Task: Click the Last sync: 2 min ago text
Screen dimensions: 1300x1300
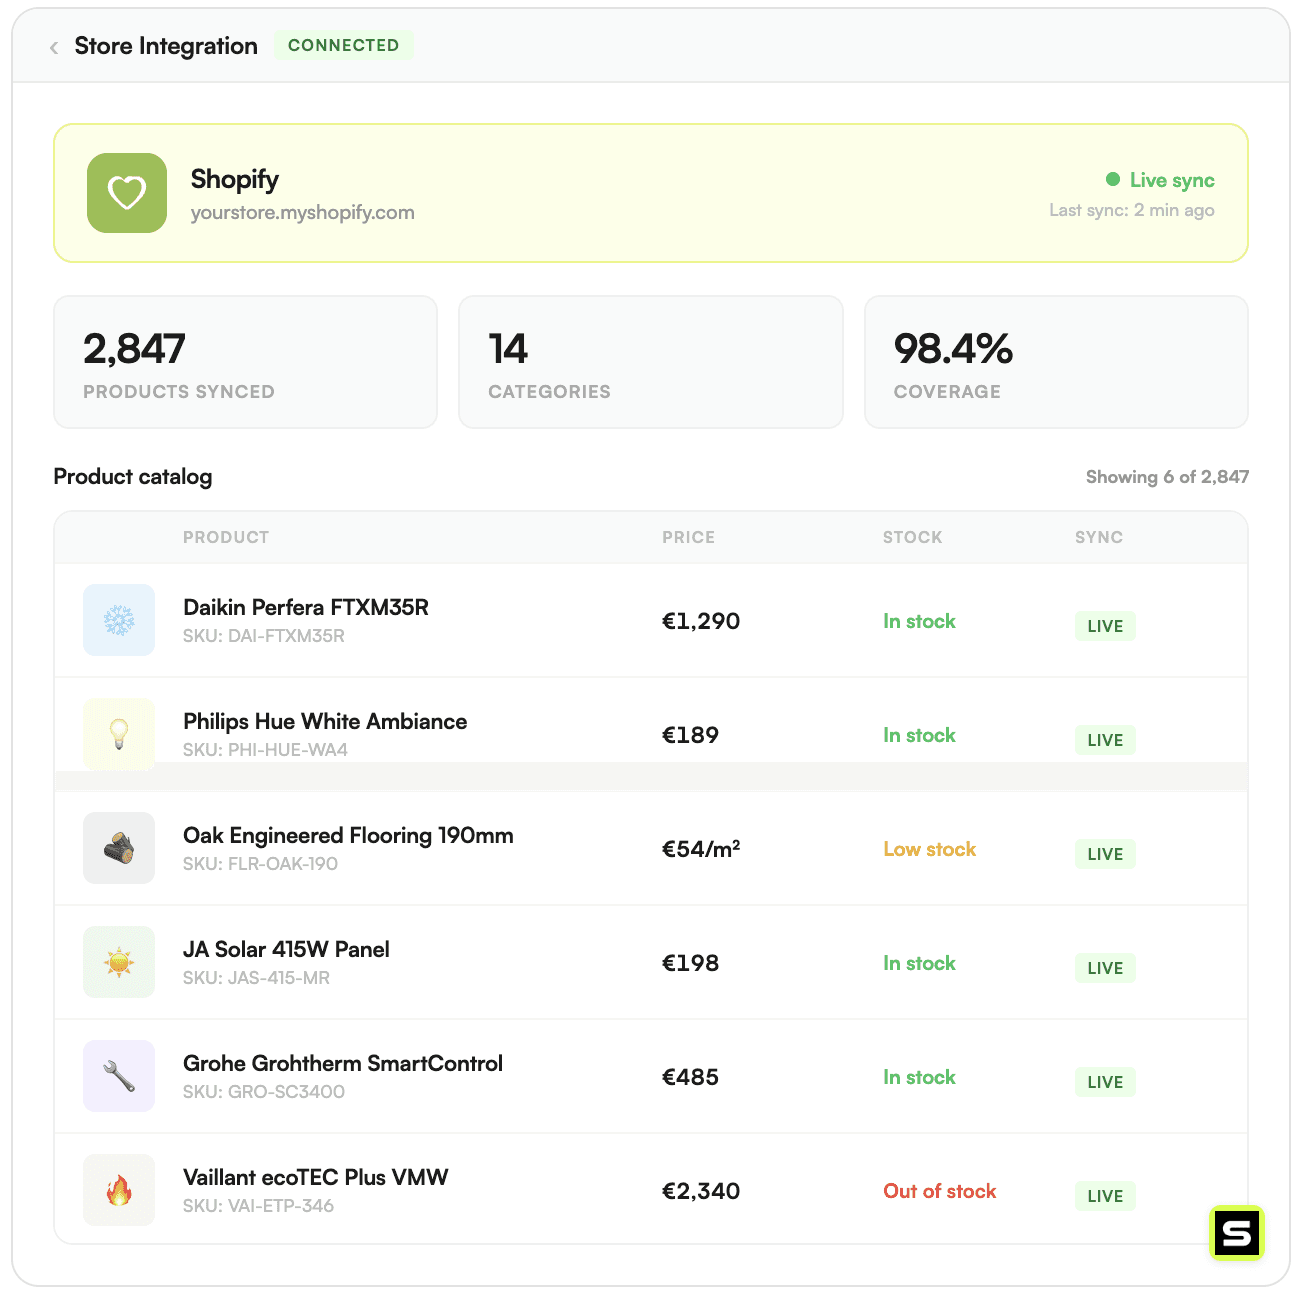Action: pos(1132,210)
